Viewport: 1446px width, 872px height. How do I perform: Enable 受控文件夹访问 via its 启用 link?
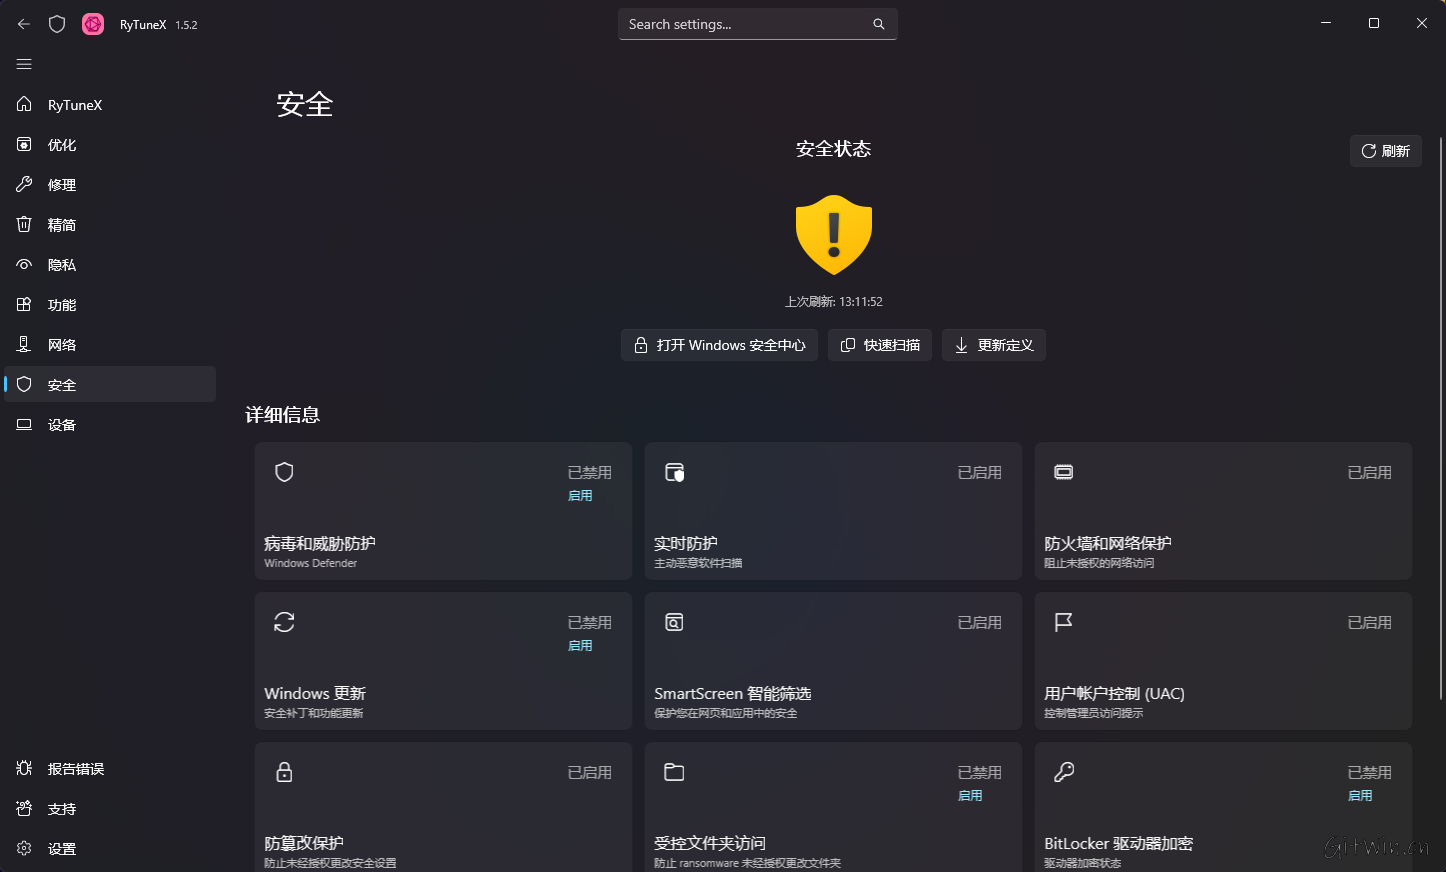point(970,796)
